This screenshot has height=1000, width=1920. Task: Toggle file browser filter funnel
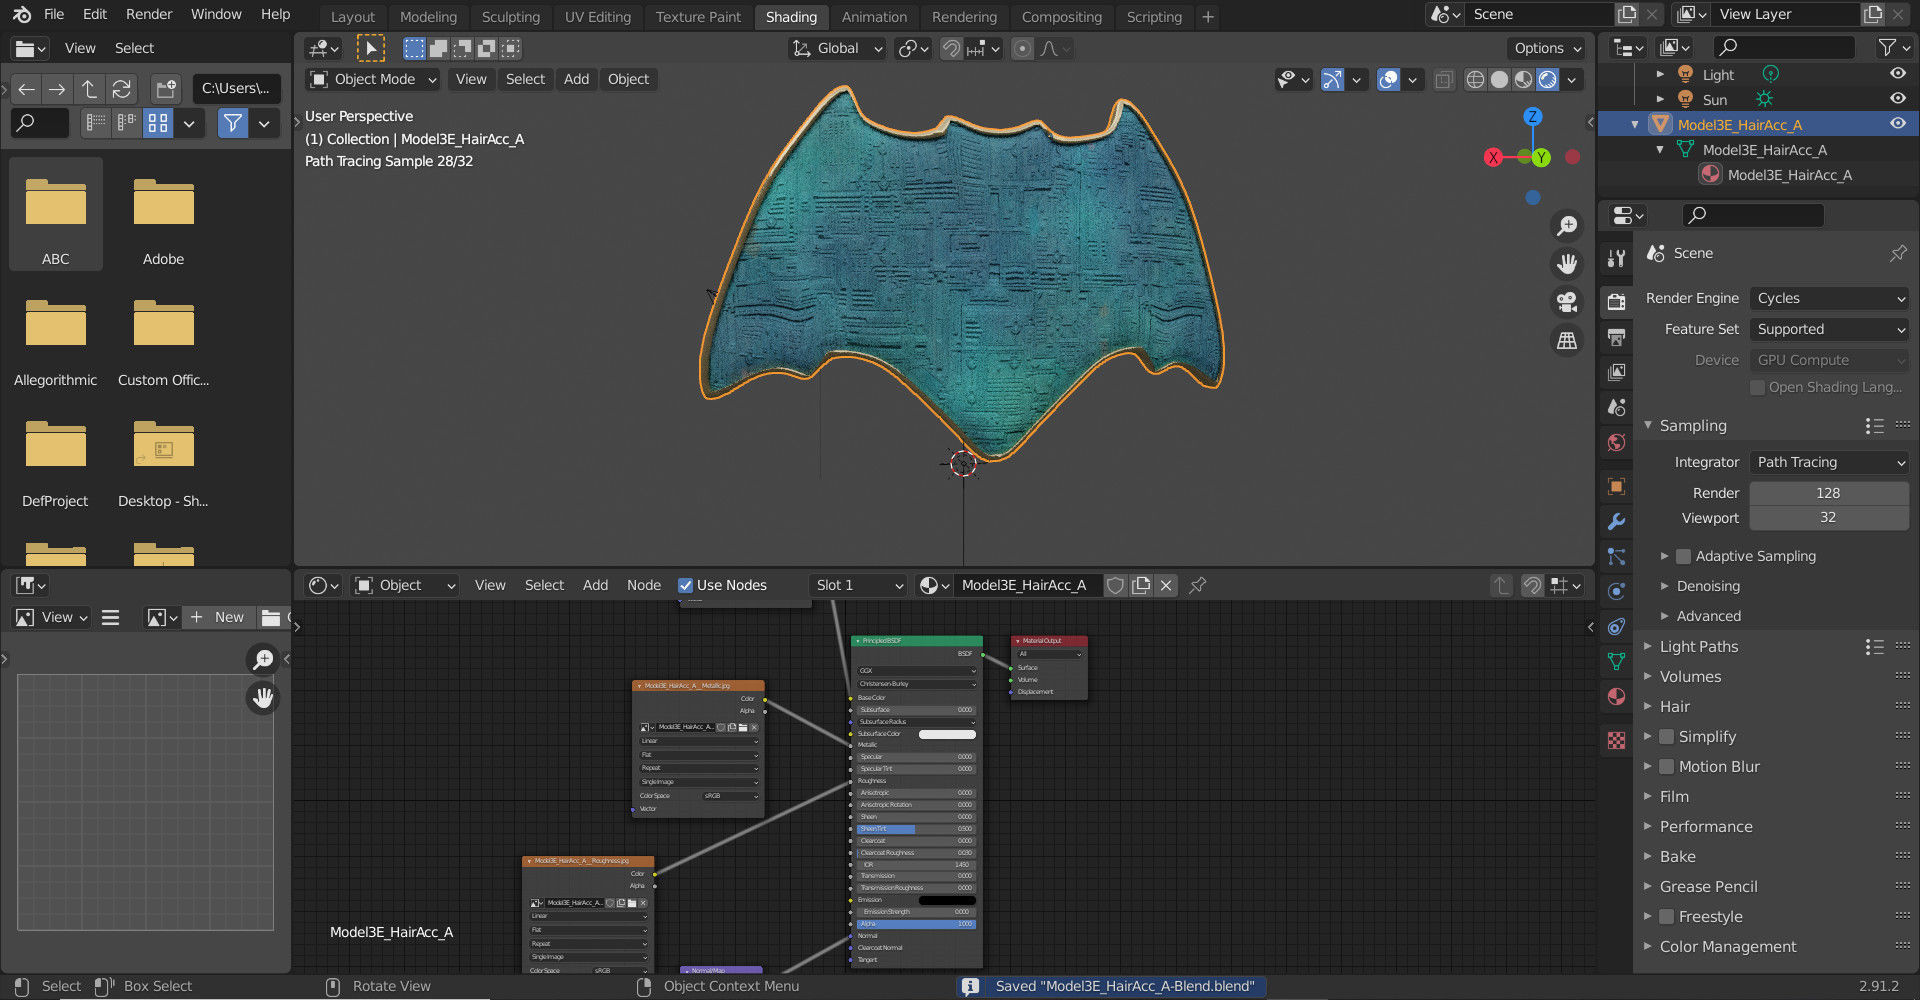232,123
